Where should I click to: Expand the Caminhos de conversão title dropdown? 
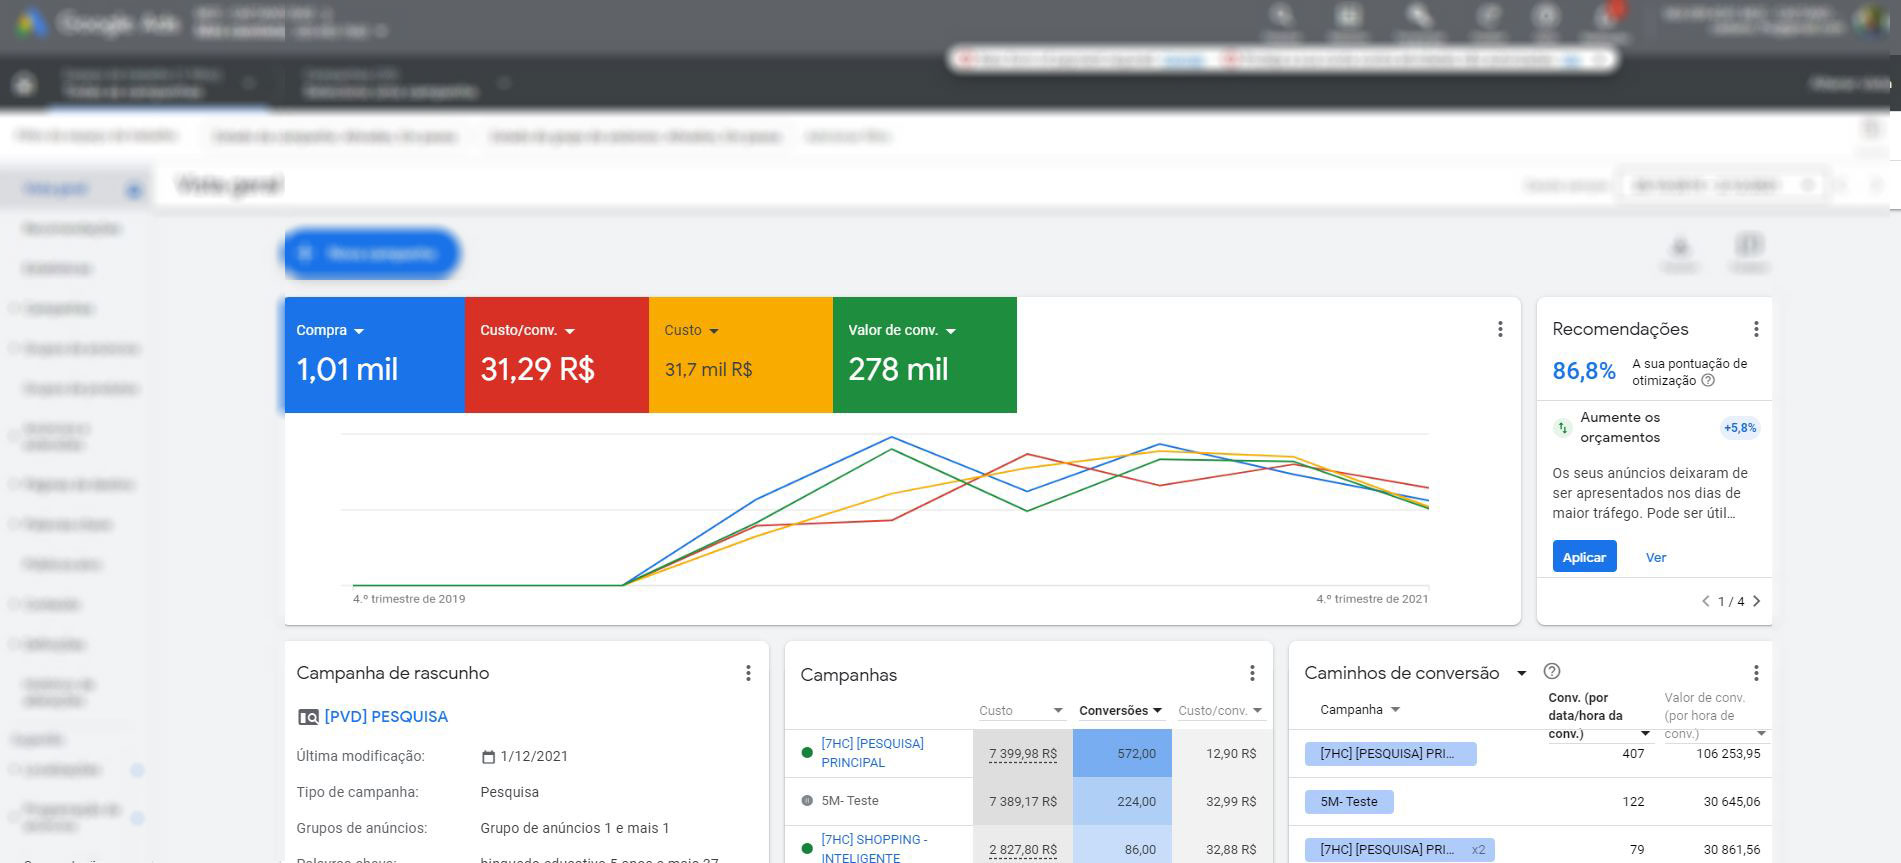click(x=1521, y=673)
